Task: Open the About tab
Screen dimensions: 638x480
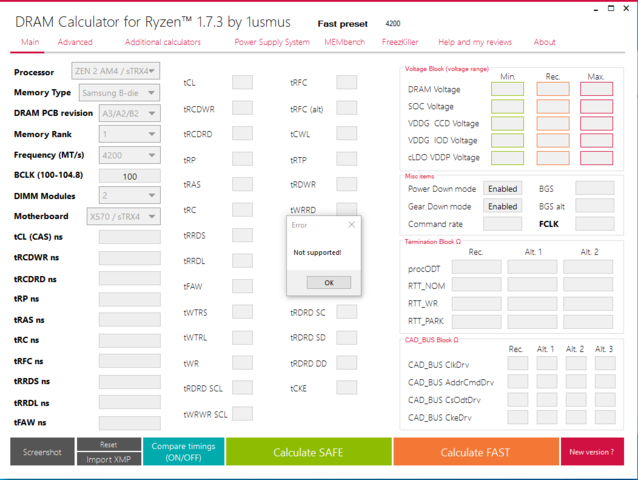Action: pyautogui.click(x=544, y=42)
